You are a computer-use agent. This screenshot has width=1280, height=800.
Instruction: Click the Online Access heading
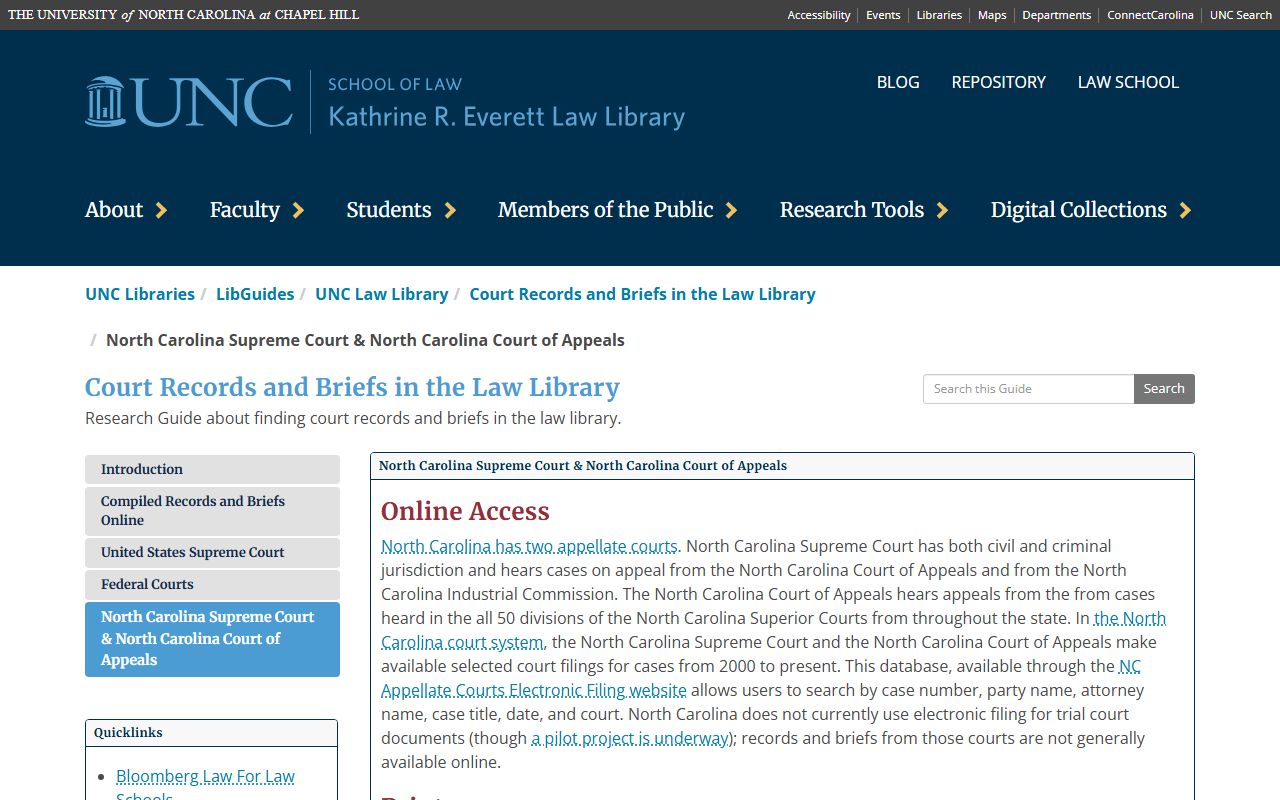(465, 511)
